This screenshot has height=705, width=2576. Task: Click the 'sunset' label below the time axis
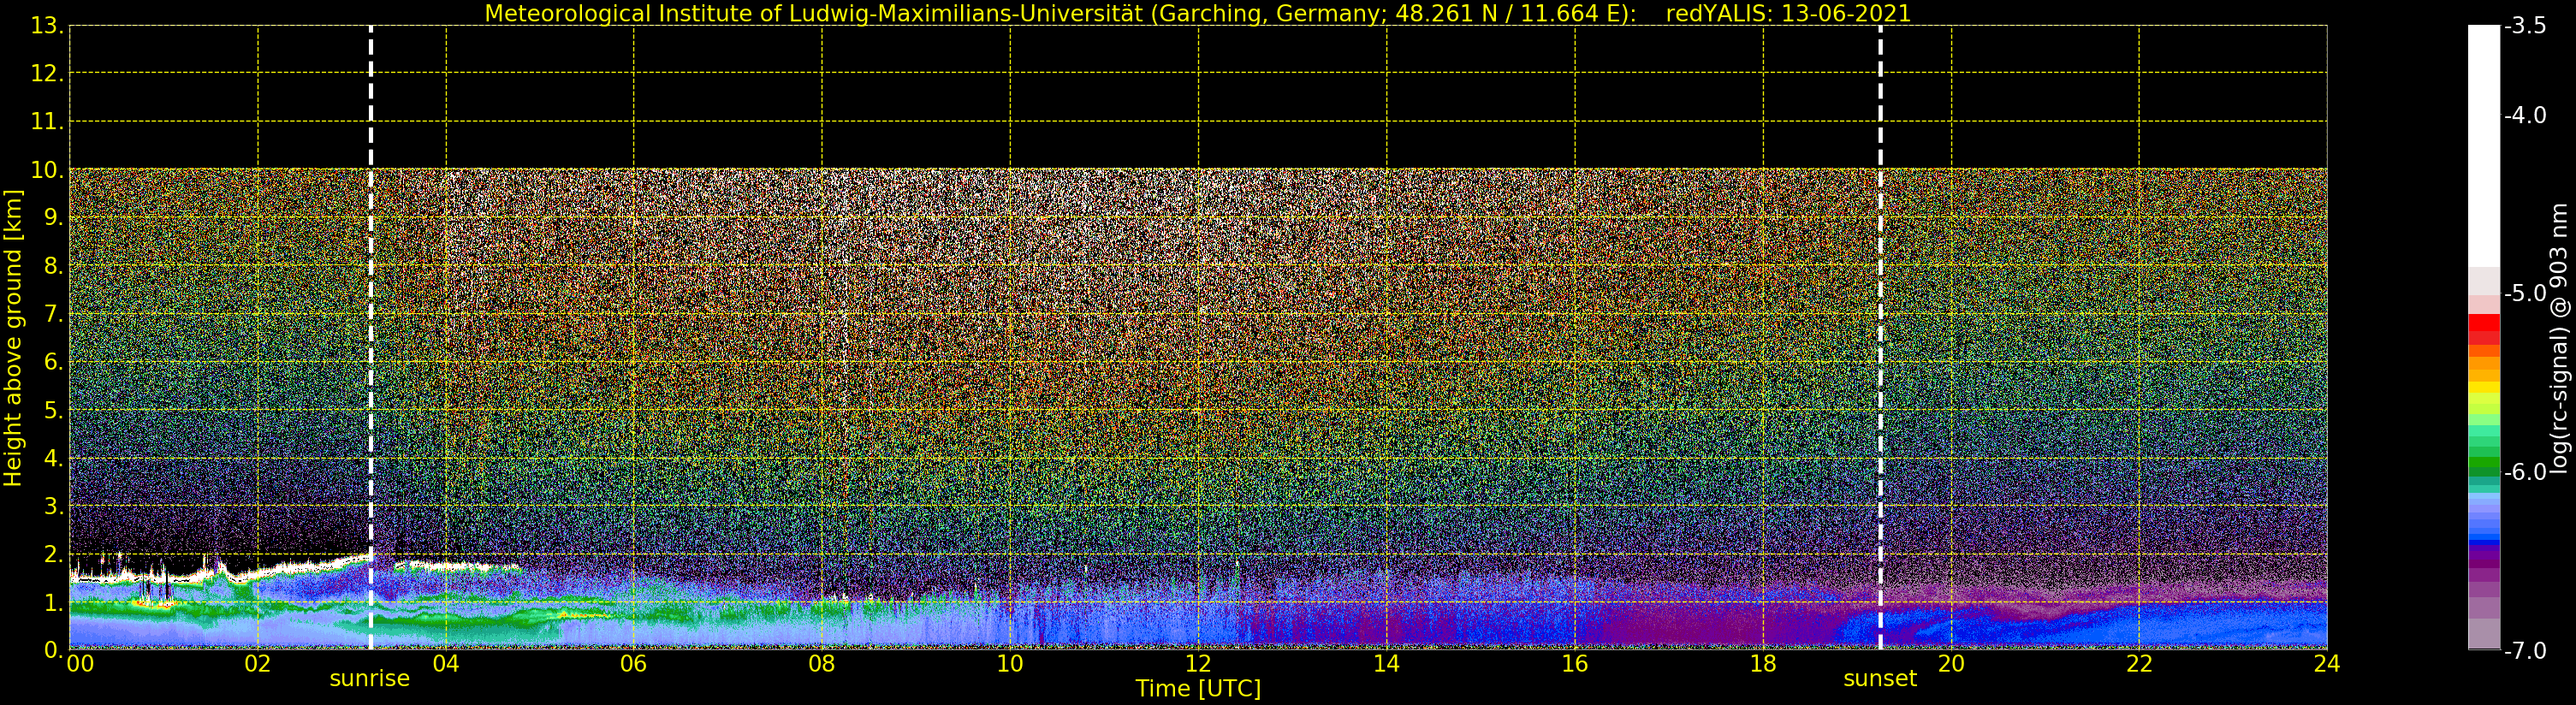point(1880,679)
